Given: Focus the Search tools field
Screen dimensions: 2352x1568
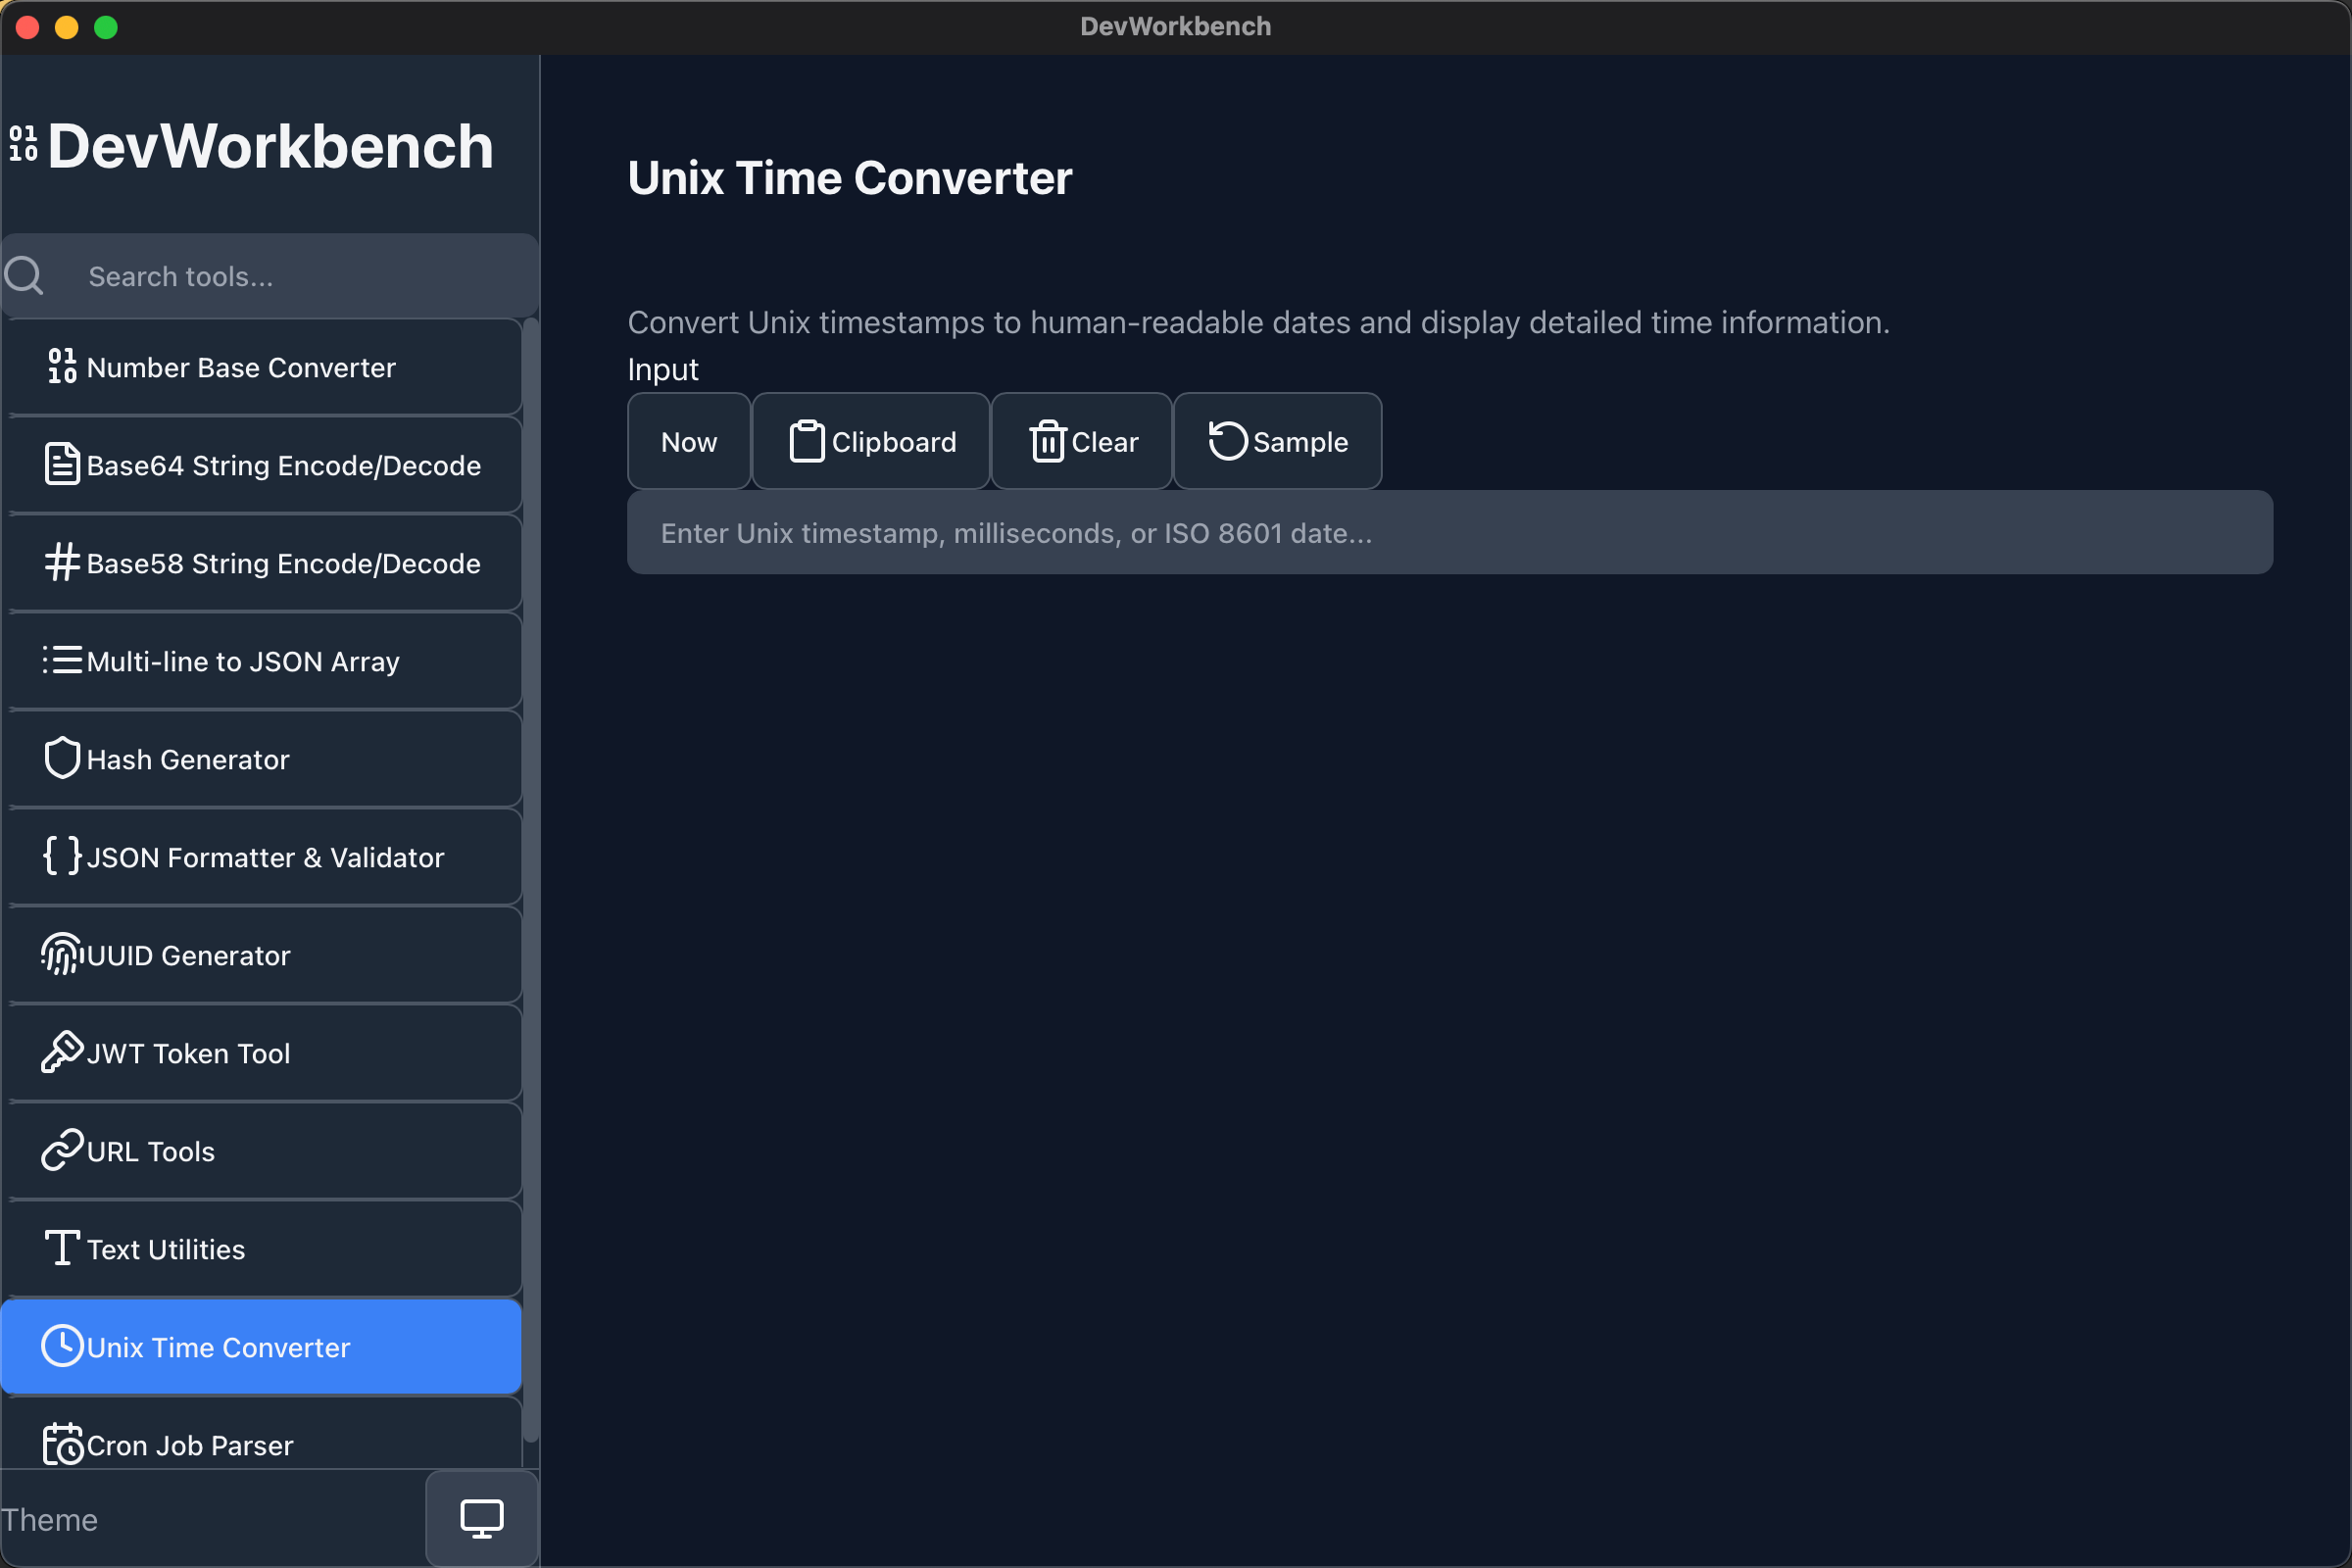Looking at the screenshot, I should [270, 276].
